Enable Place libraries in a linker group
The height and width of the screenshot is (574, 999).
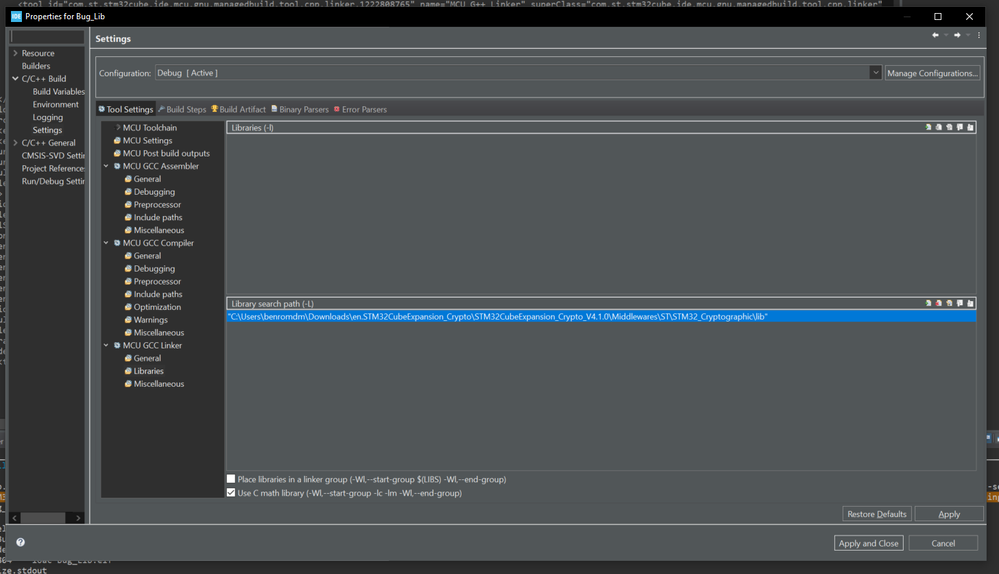[231, 479]
